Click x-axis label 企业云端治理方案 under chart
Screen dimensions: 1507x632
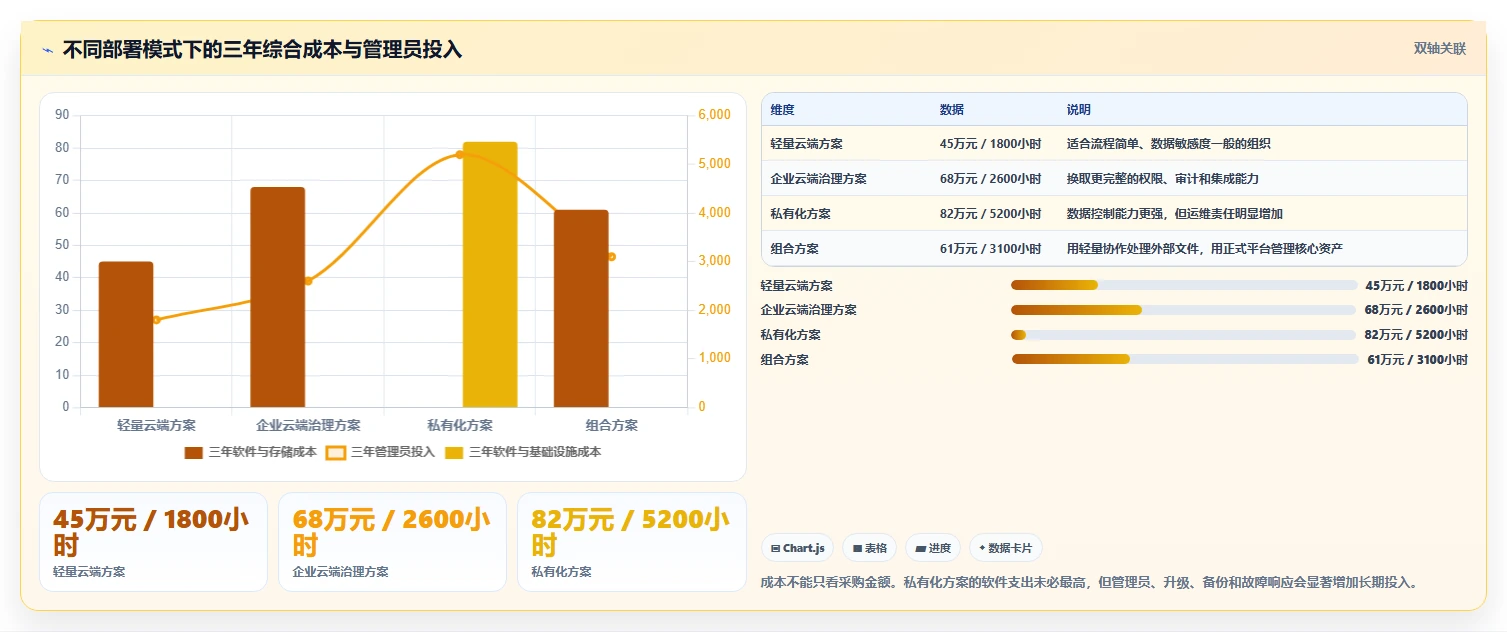[x=308, y=425]
